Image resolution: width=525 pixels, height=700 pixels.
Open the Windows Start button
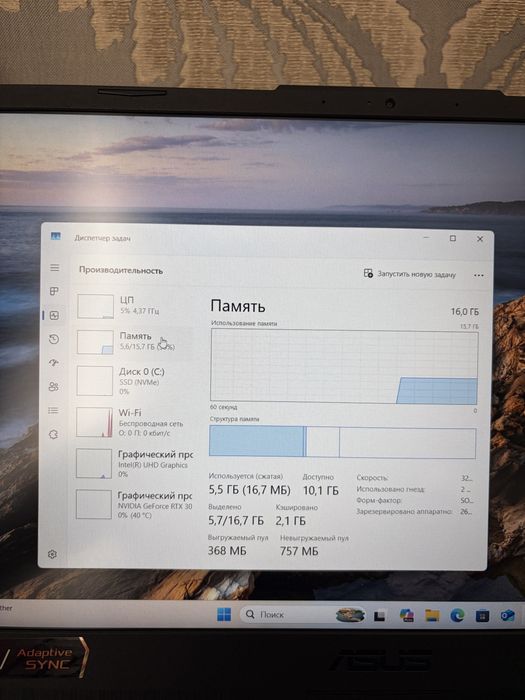pyautogui.click(x=224, y=615)
